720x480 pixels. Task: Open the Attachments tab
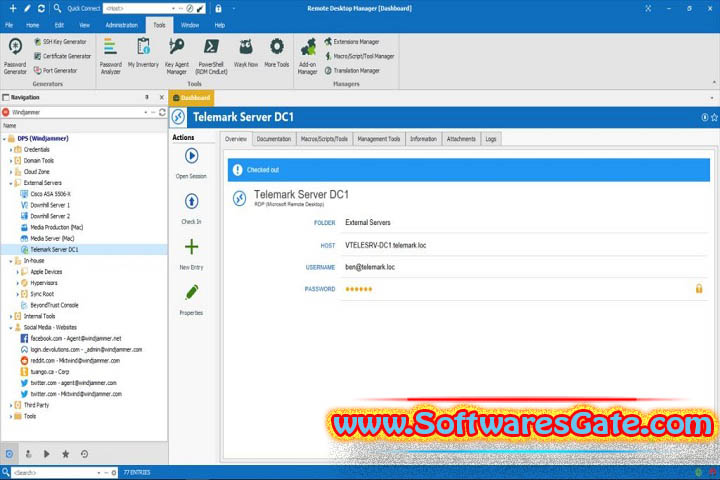461,139
